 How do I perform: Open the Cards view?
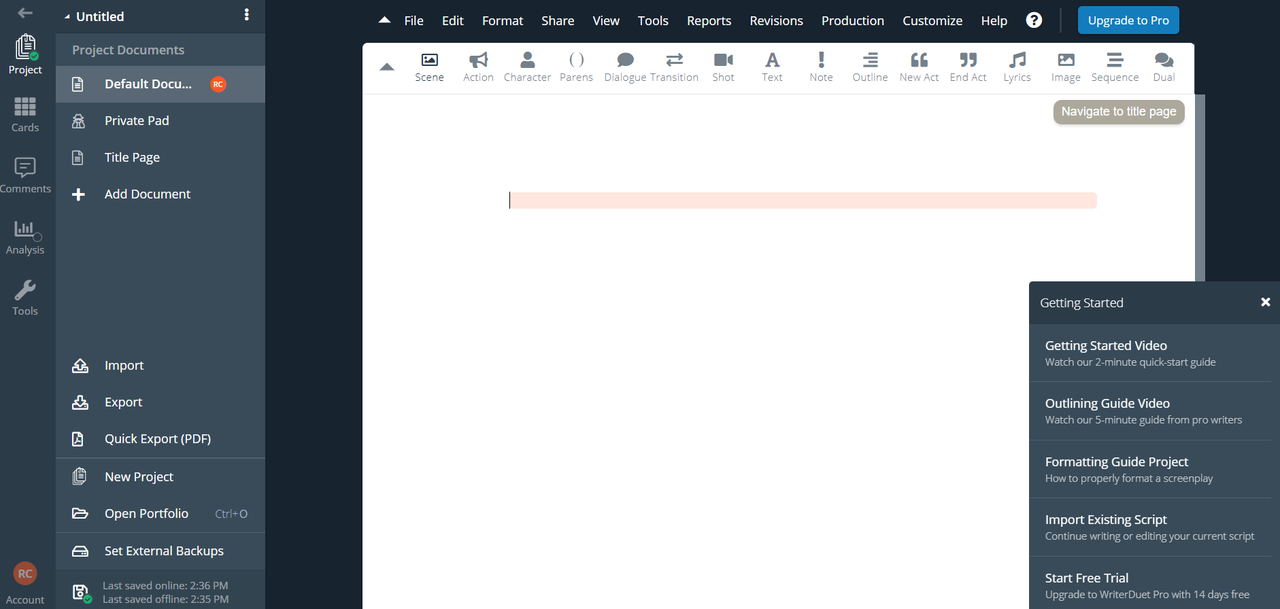pyautogui.click(x=25, y=115)
